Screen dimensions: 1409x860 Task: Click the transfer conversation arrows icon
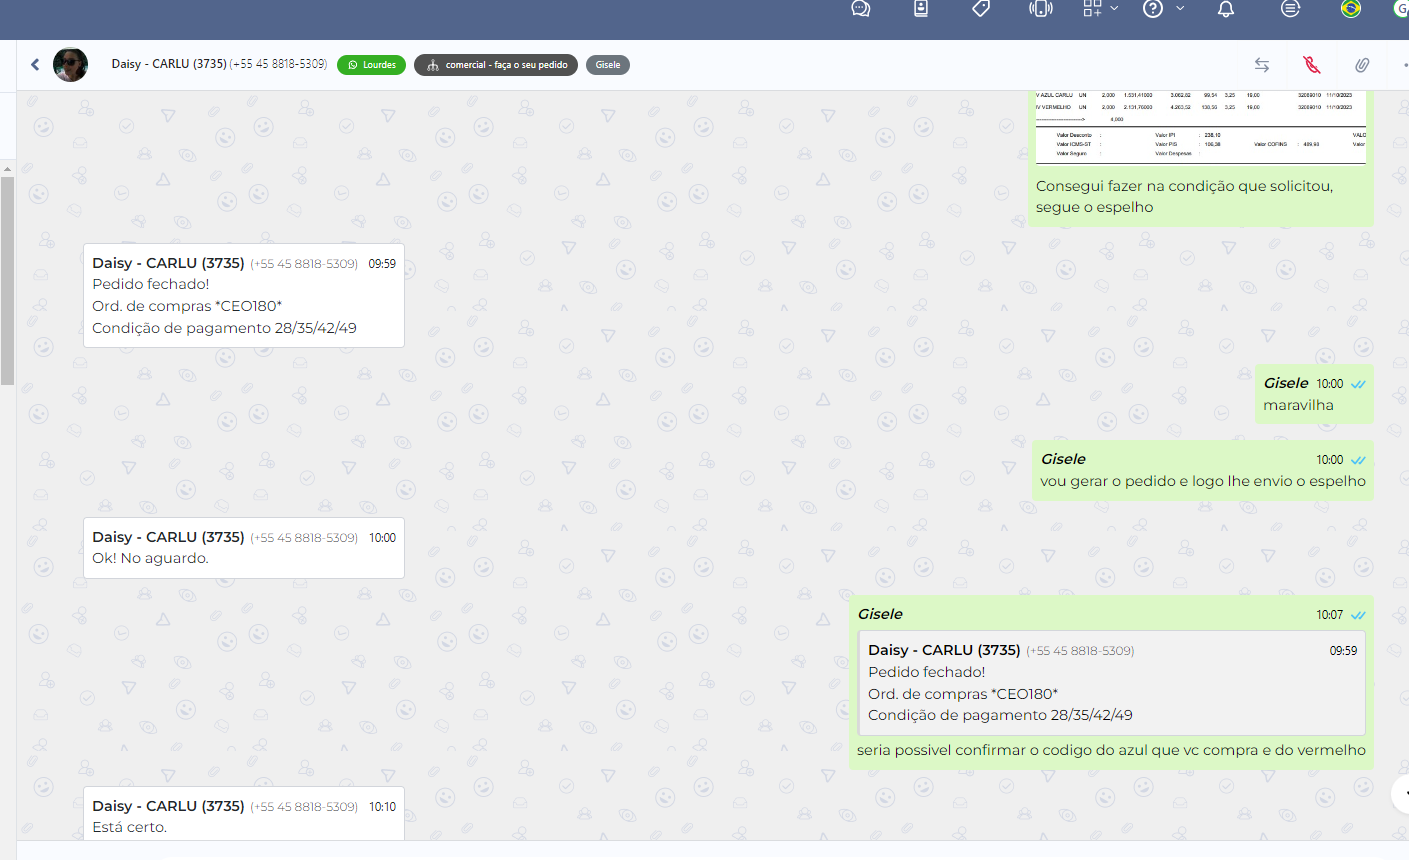click(1262, 65)
